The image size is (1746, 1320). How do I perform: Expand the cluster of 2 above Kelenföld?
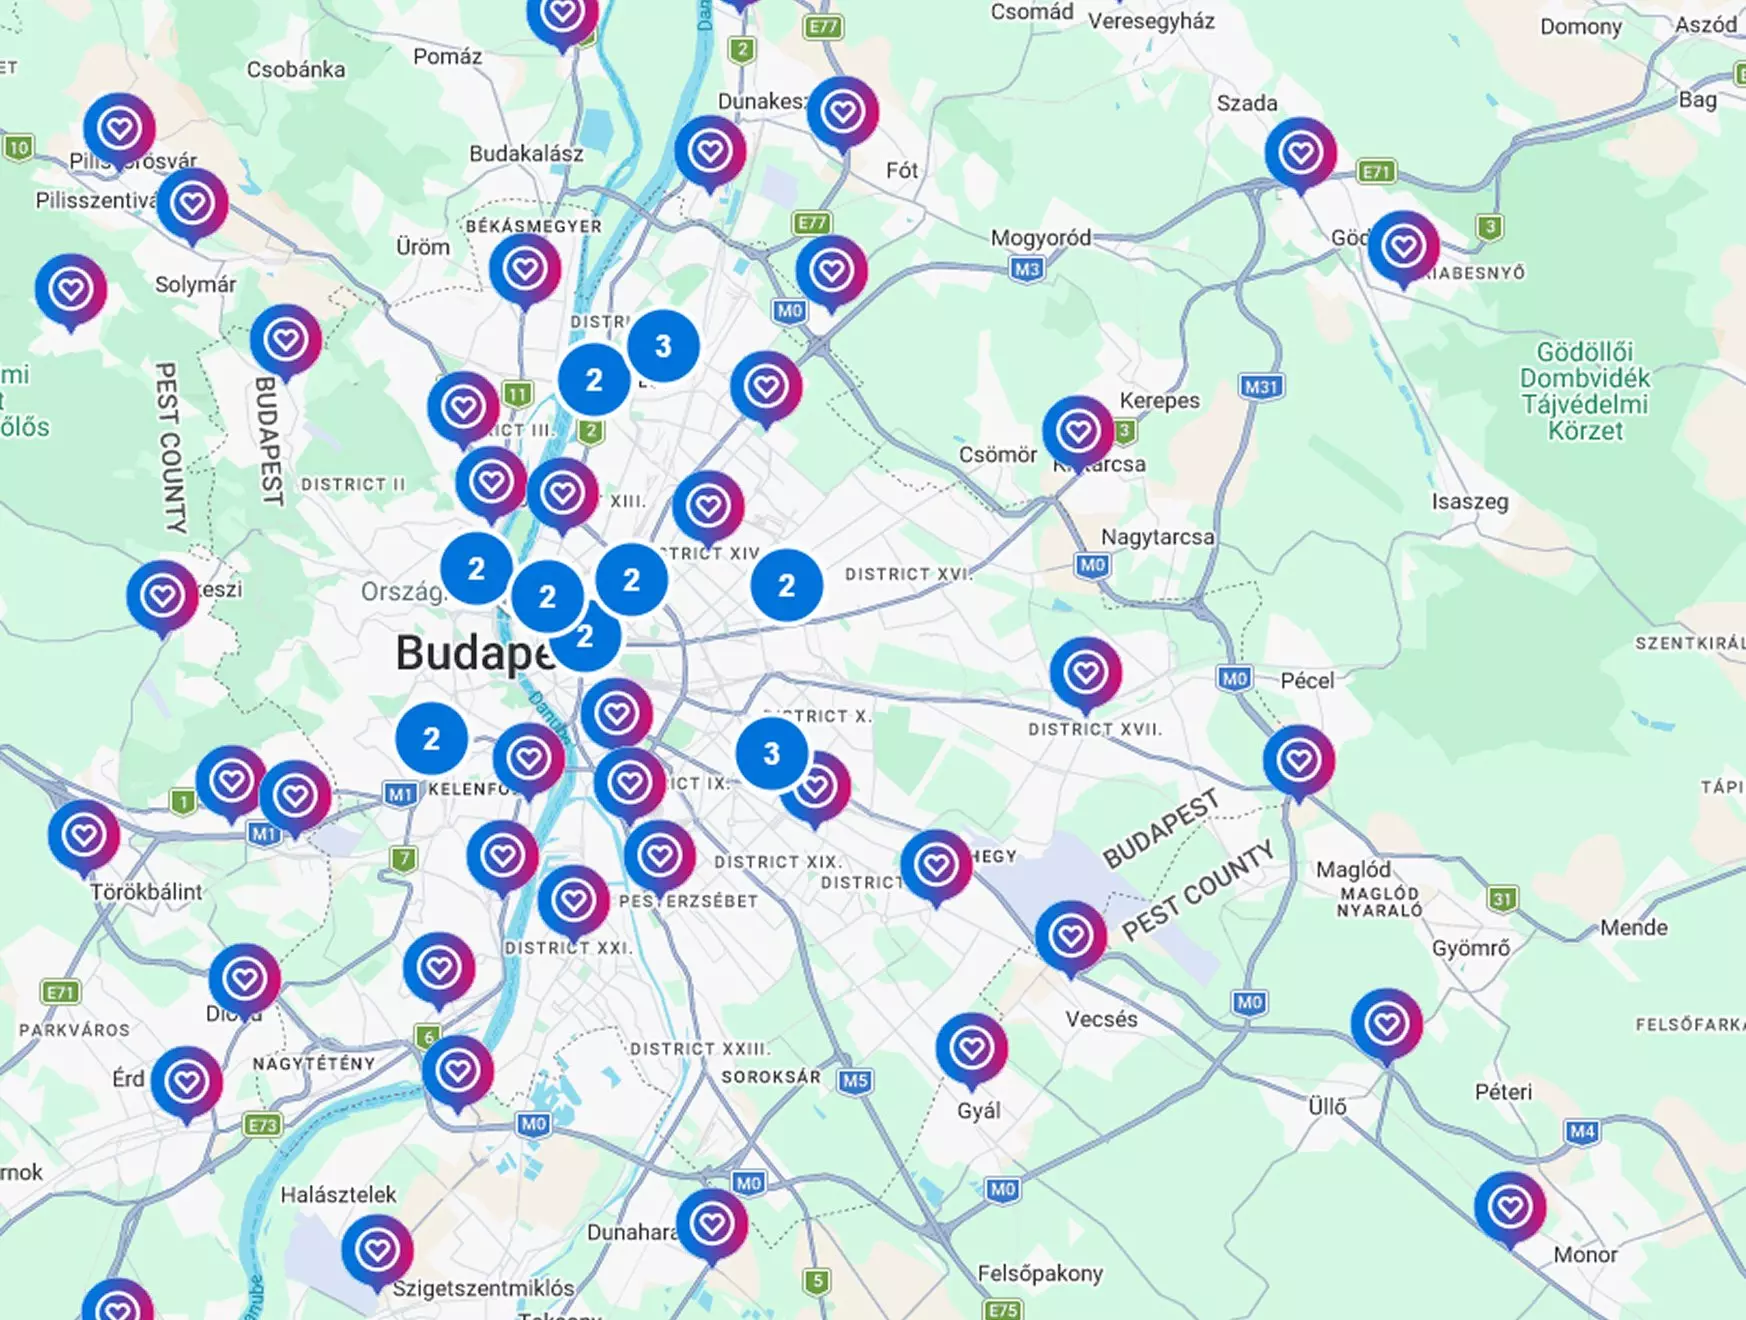point(431,739)
